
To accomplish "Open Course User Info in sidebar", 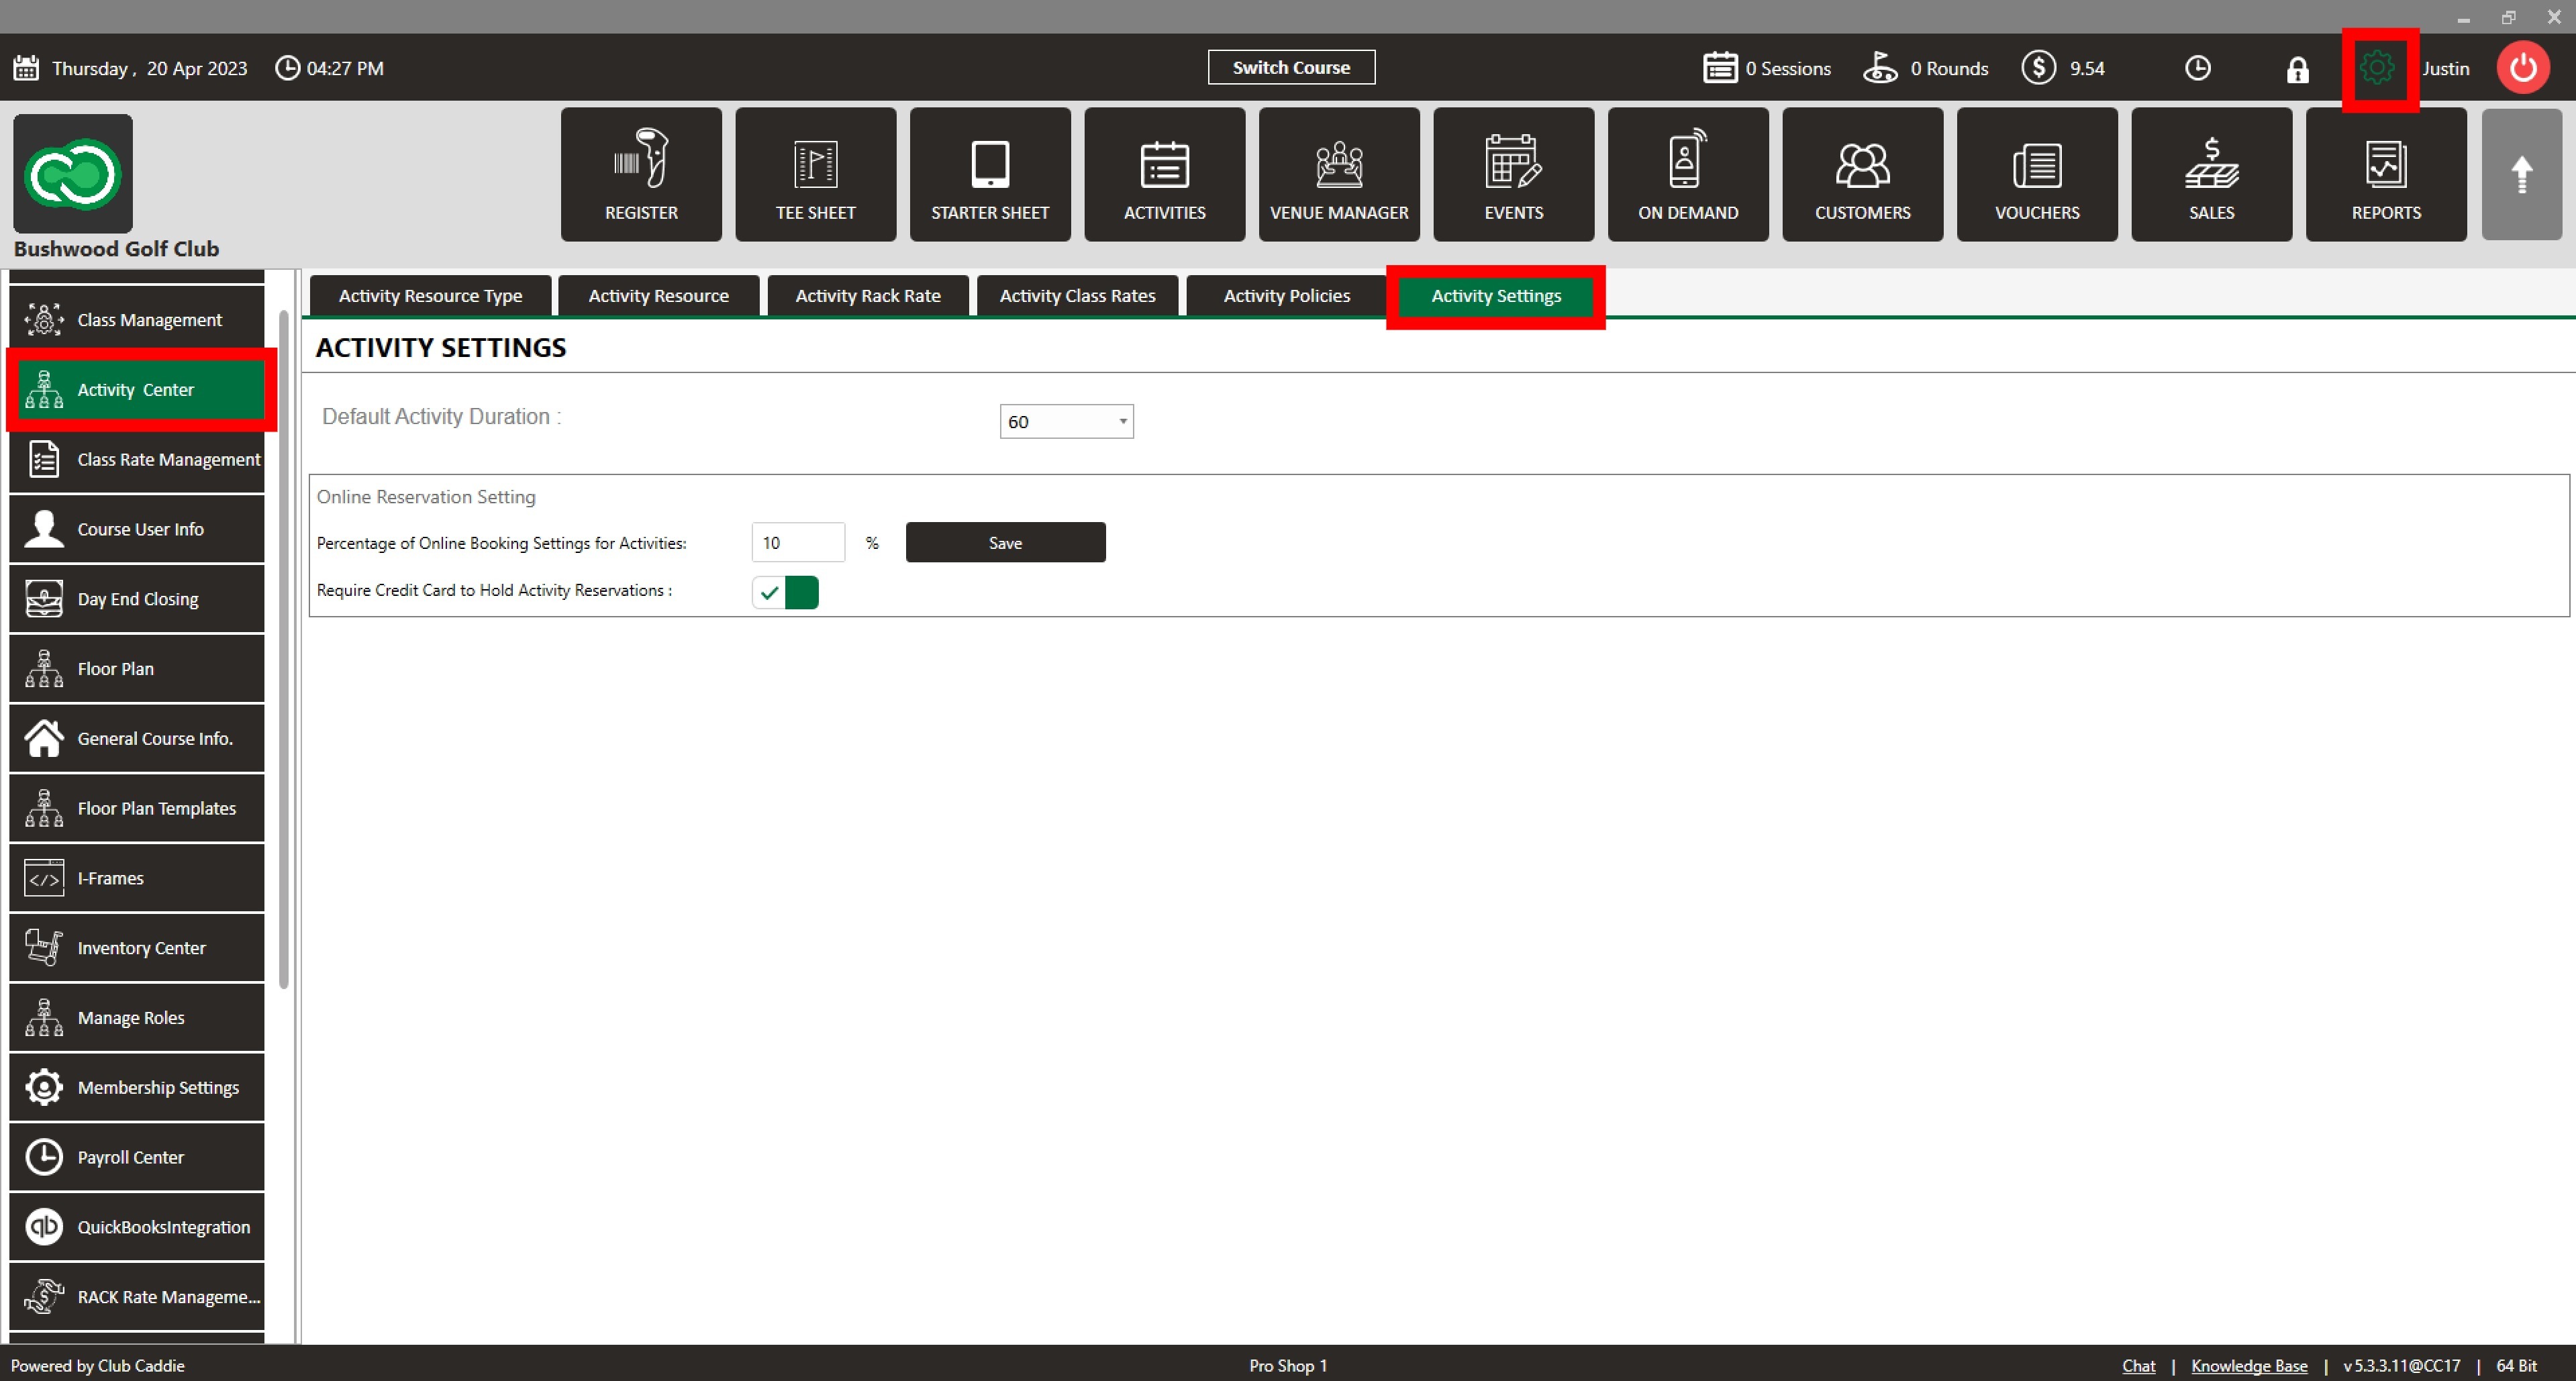I will click(137, 529).
